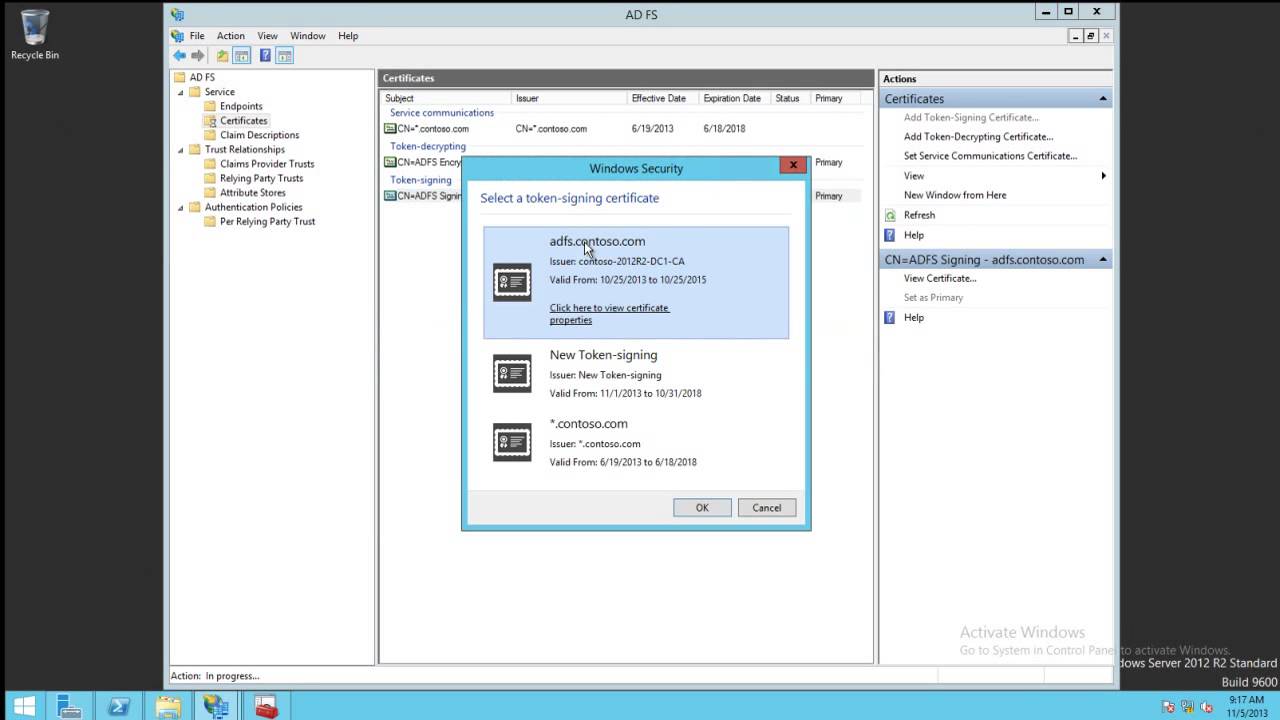
Task: Click the network icon in system tray
Action: point(1186,707)
